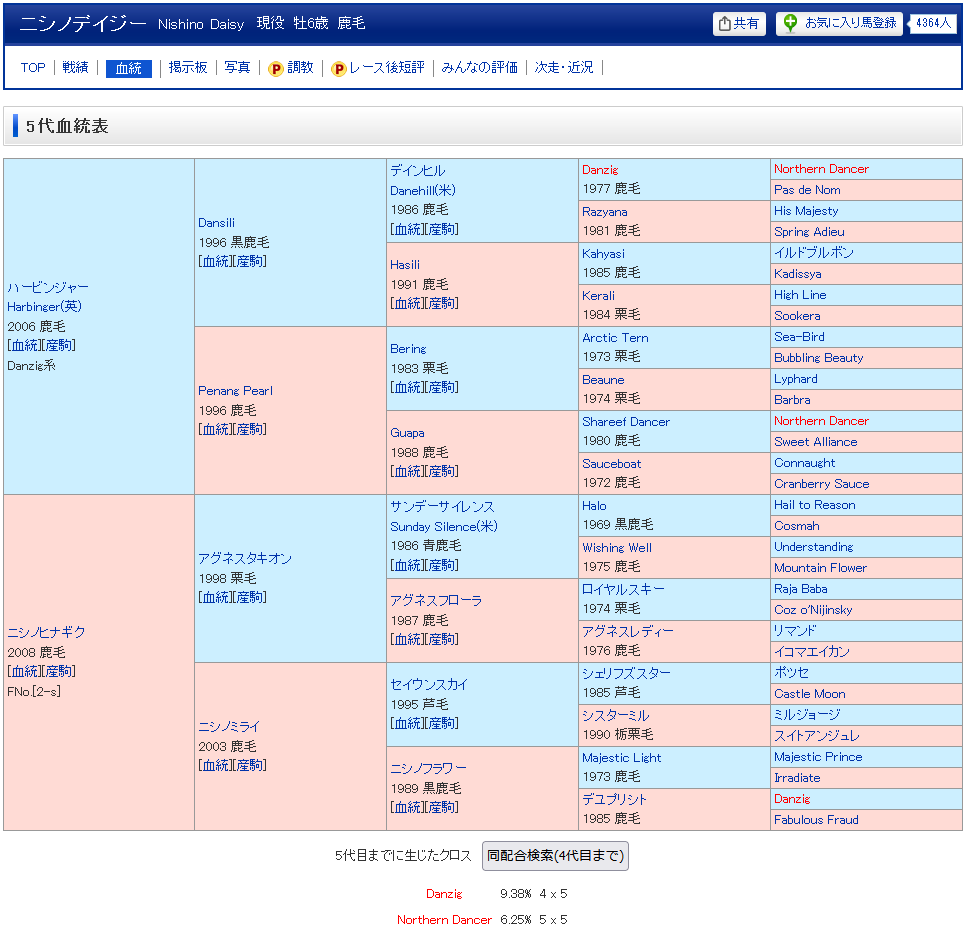Go to the TOP tab

pyautogui.click(x=33, y=67)
